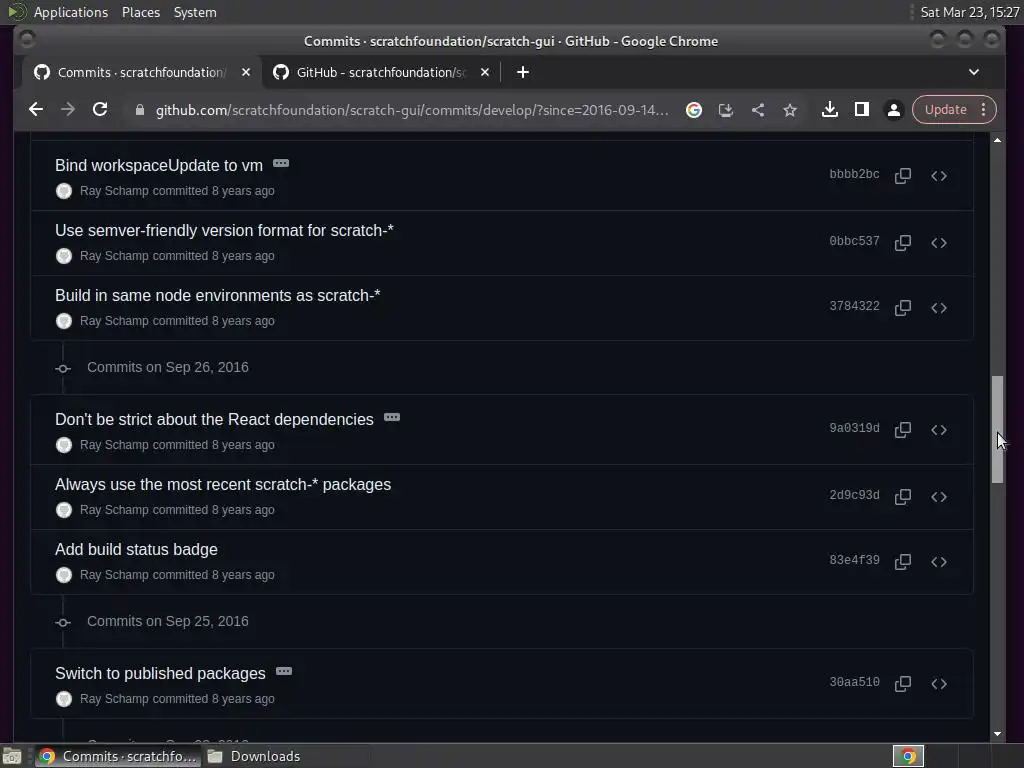Screen dimensions: 1024x768
Task: Select Commits Chrome window in taskbar
Action: pyautogui.click(x=118, y=756)
